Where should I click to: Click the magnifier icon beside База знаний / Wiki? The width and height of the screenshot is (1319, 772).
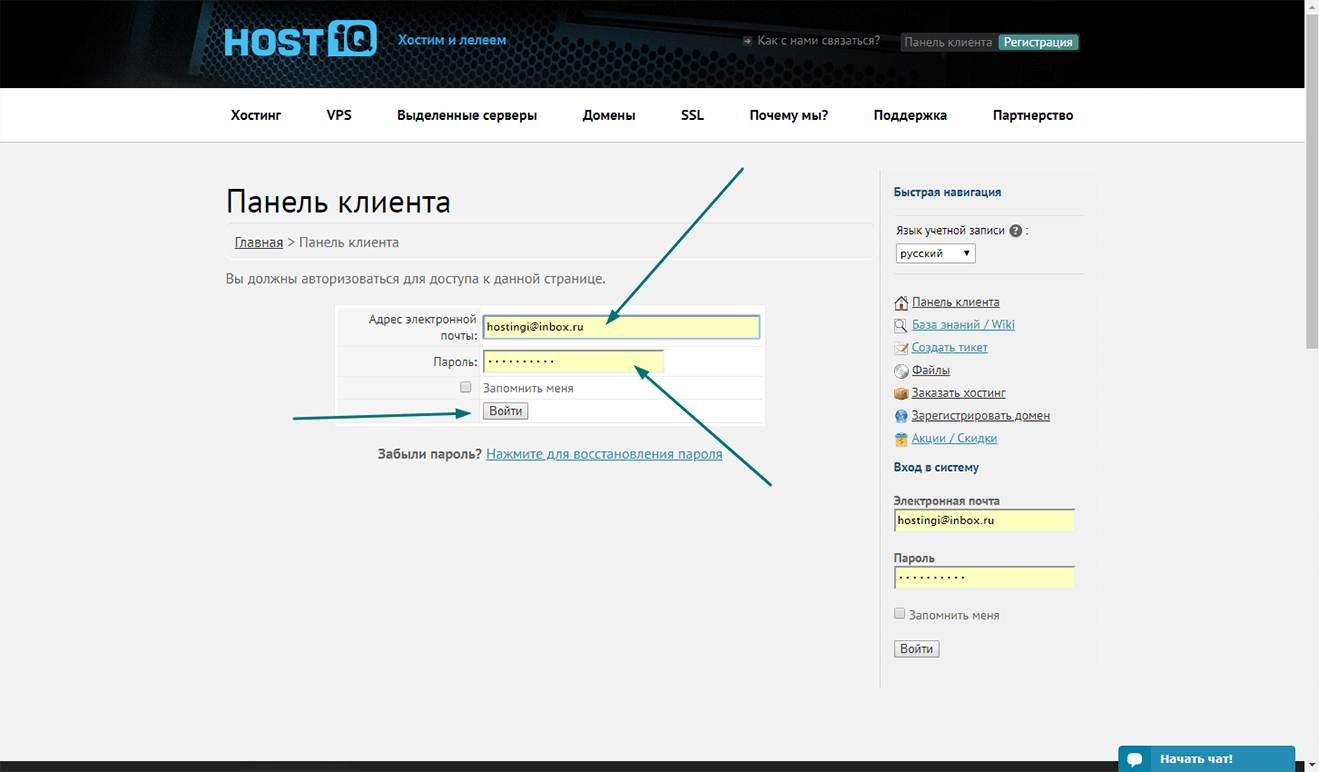pyautogui.click(x=901, y=325)
